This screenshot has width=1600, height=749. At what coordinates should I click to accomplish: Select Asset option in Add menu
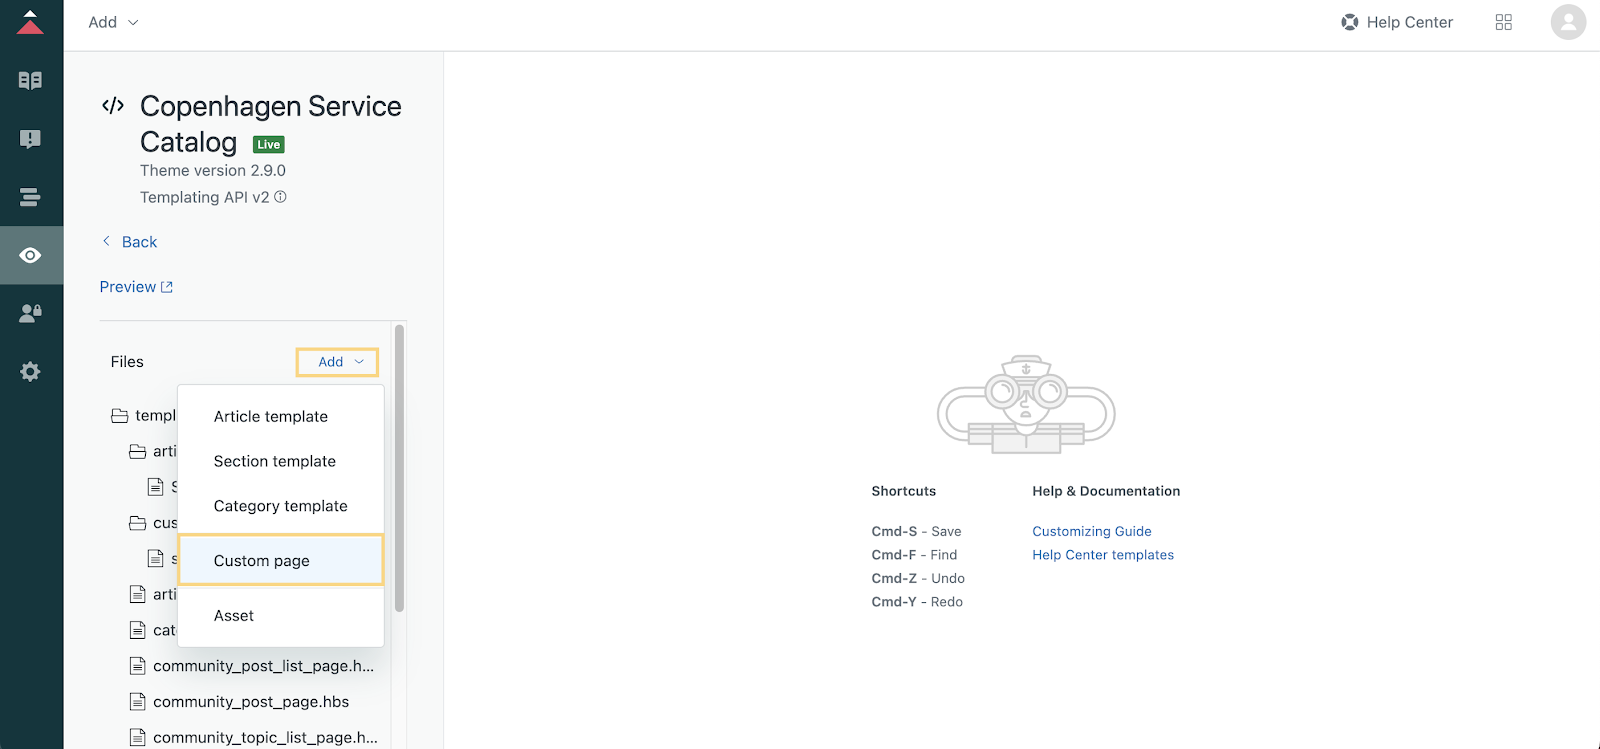click(234, 615)
